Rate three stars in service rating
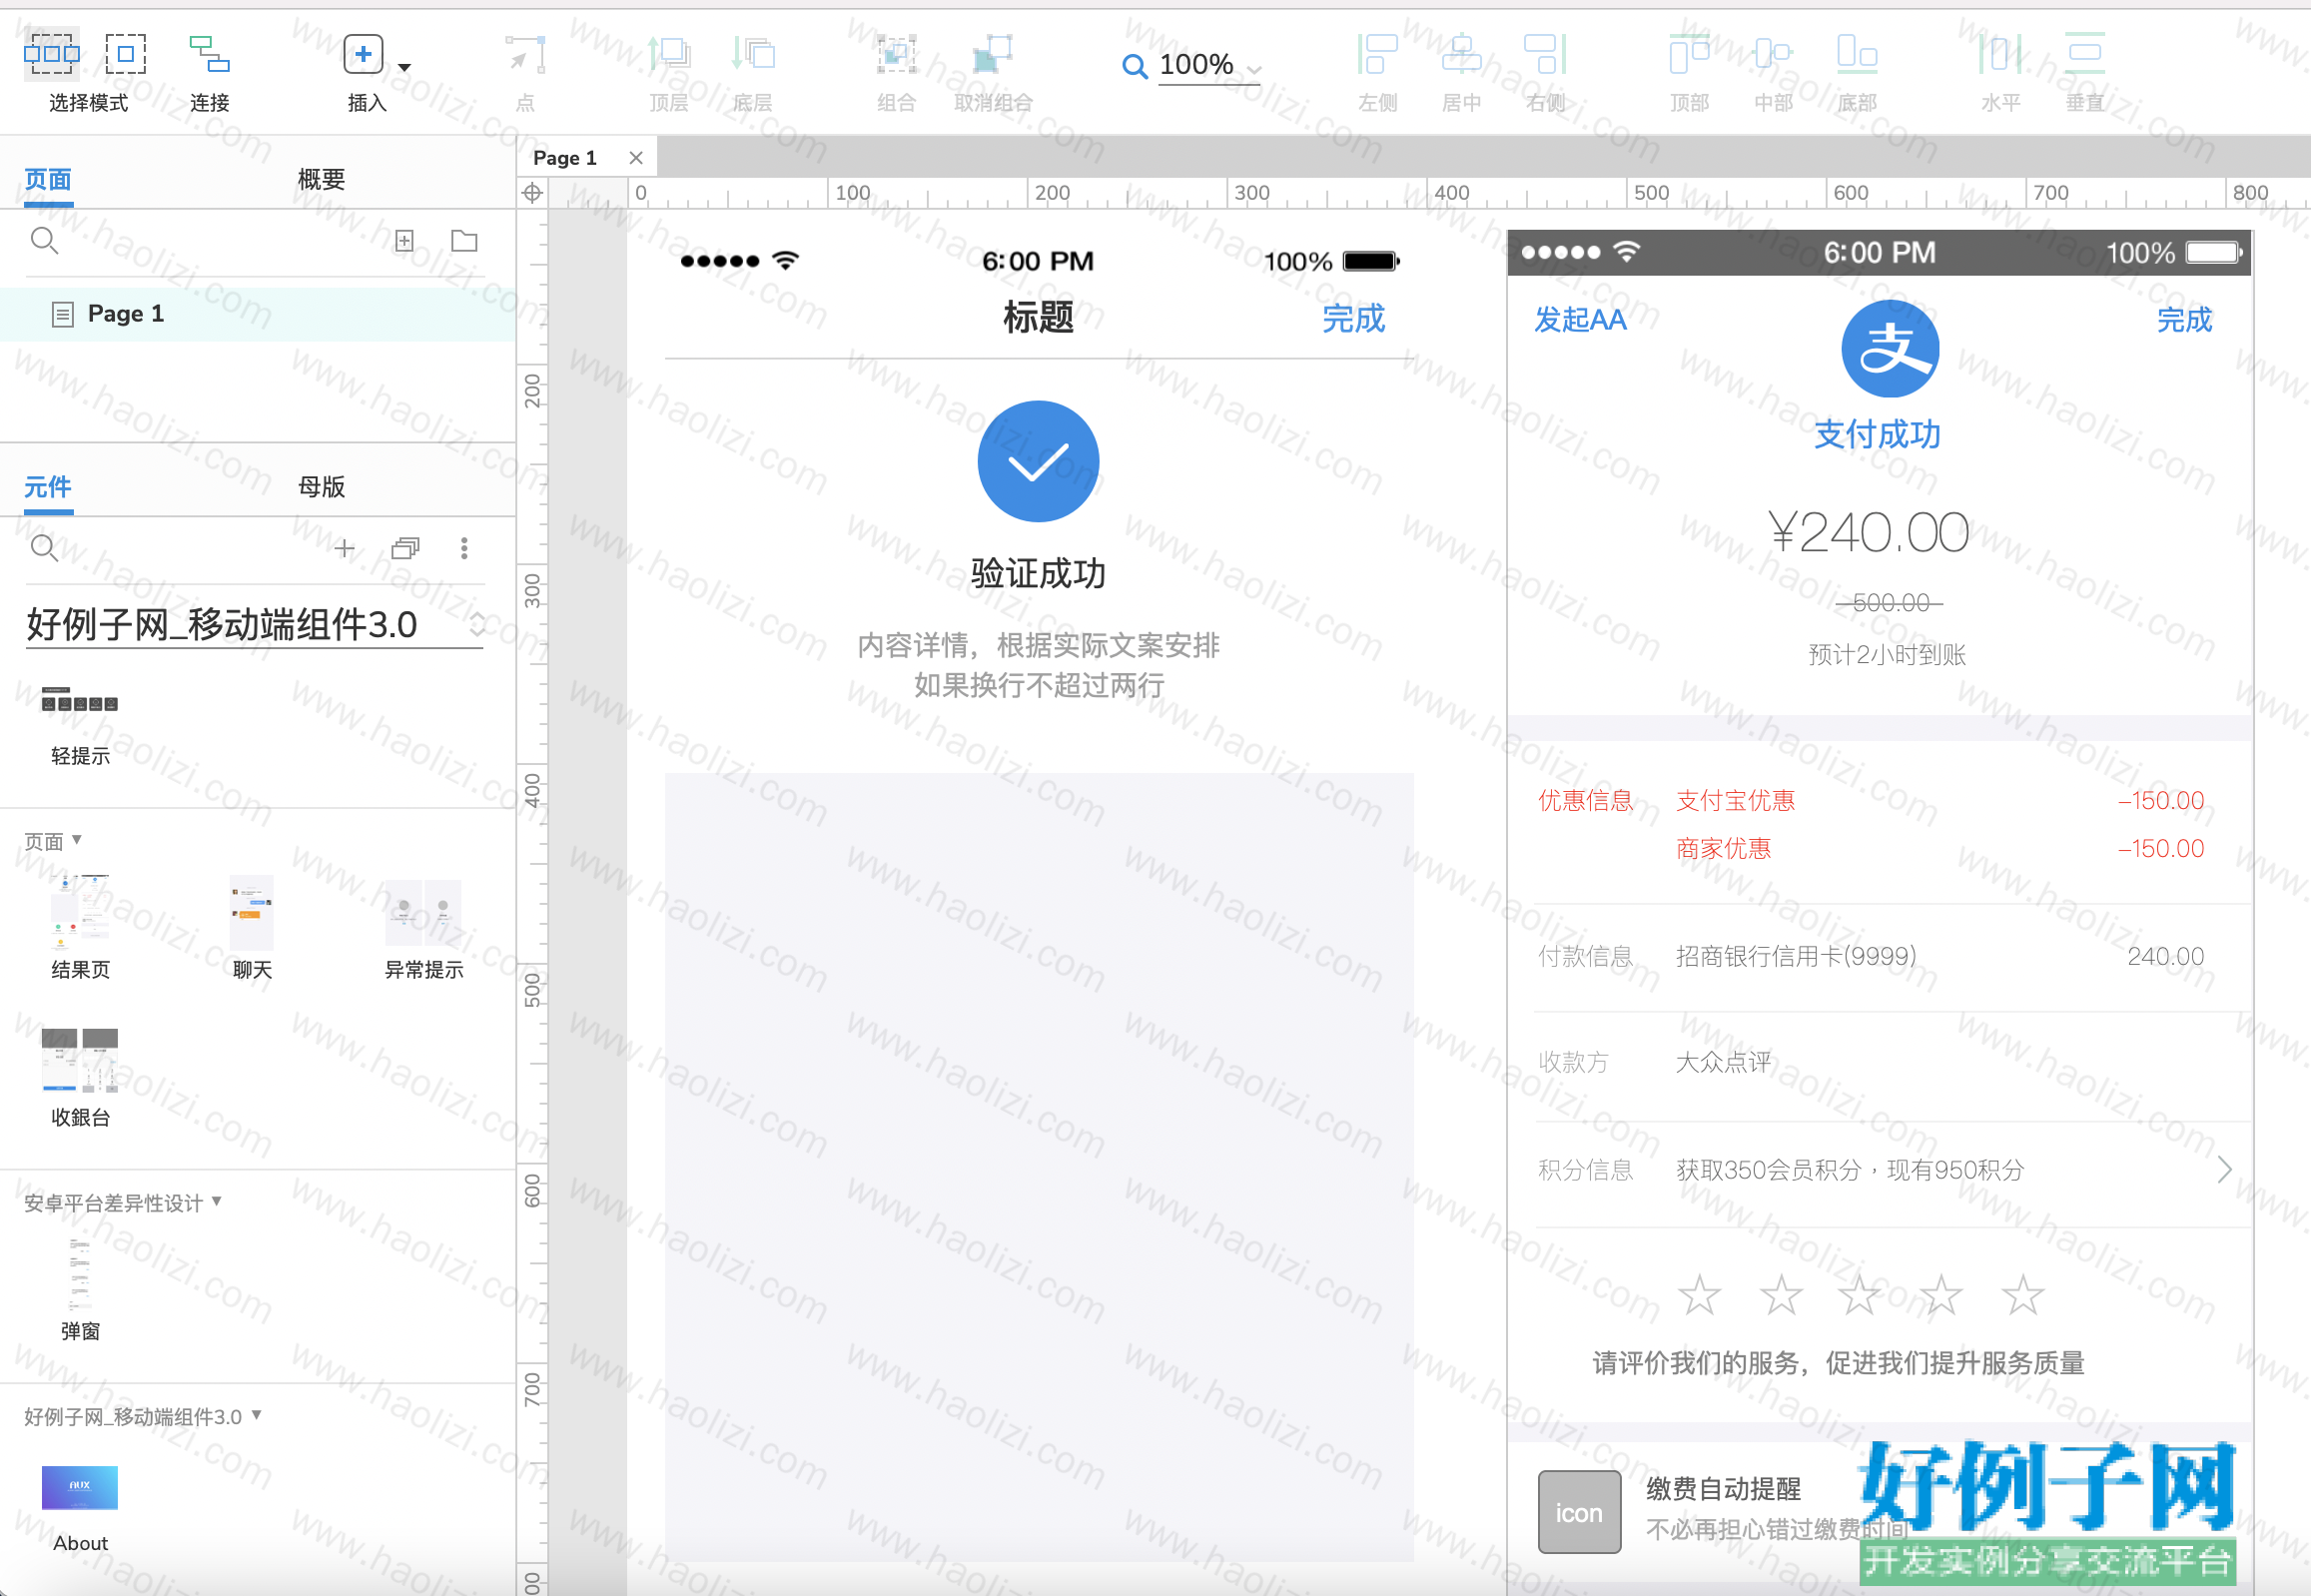 (1860, 1295)
